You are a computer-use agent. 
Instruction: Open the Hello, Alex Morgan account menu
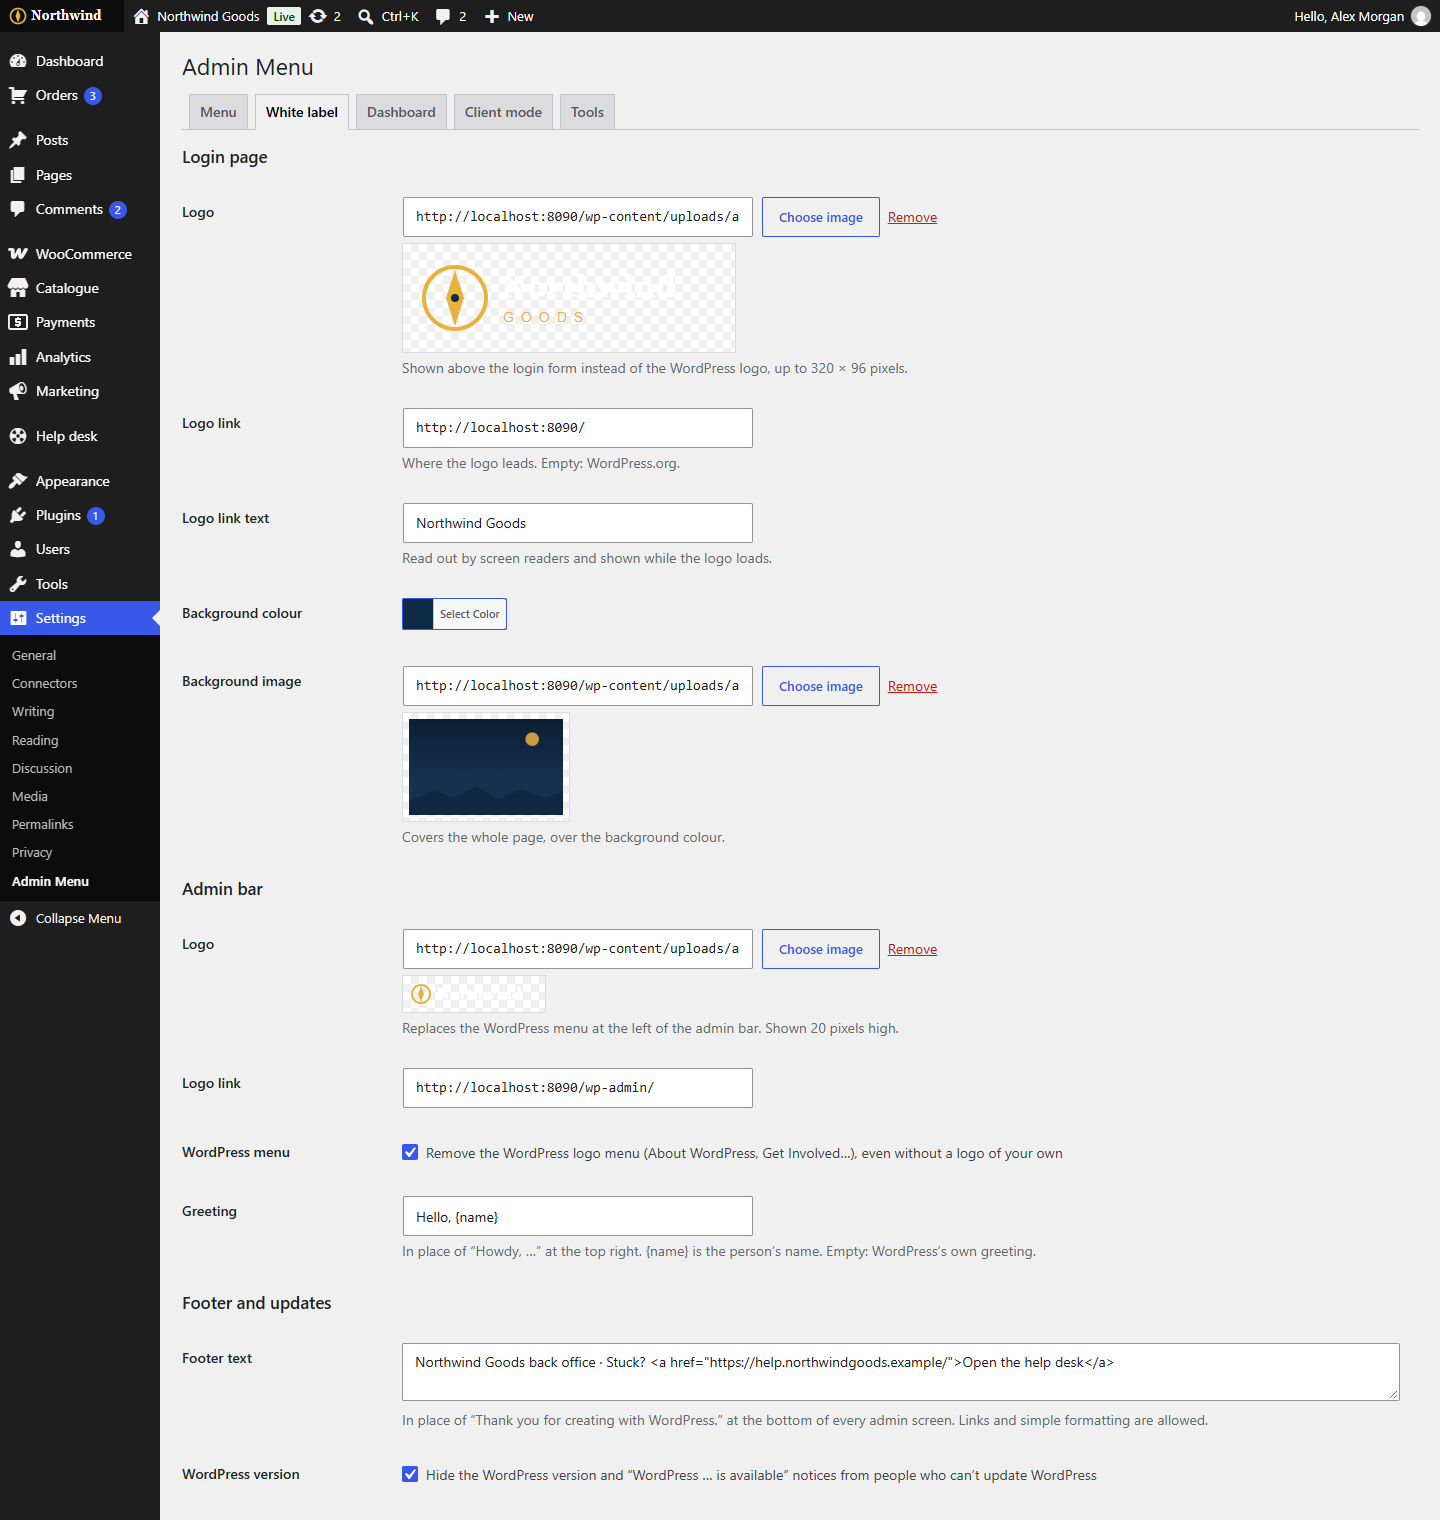point(1362,16)
